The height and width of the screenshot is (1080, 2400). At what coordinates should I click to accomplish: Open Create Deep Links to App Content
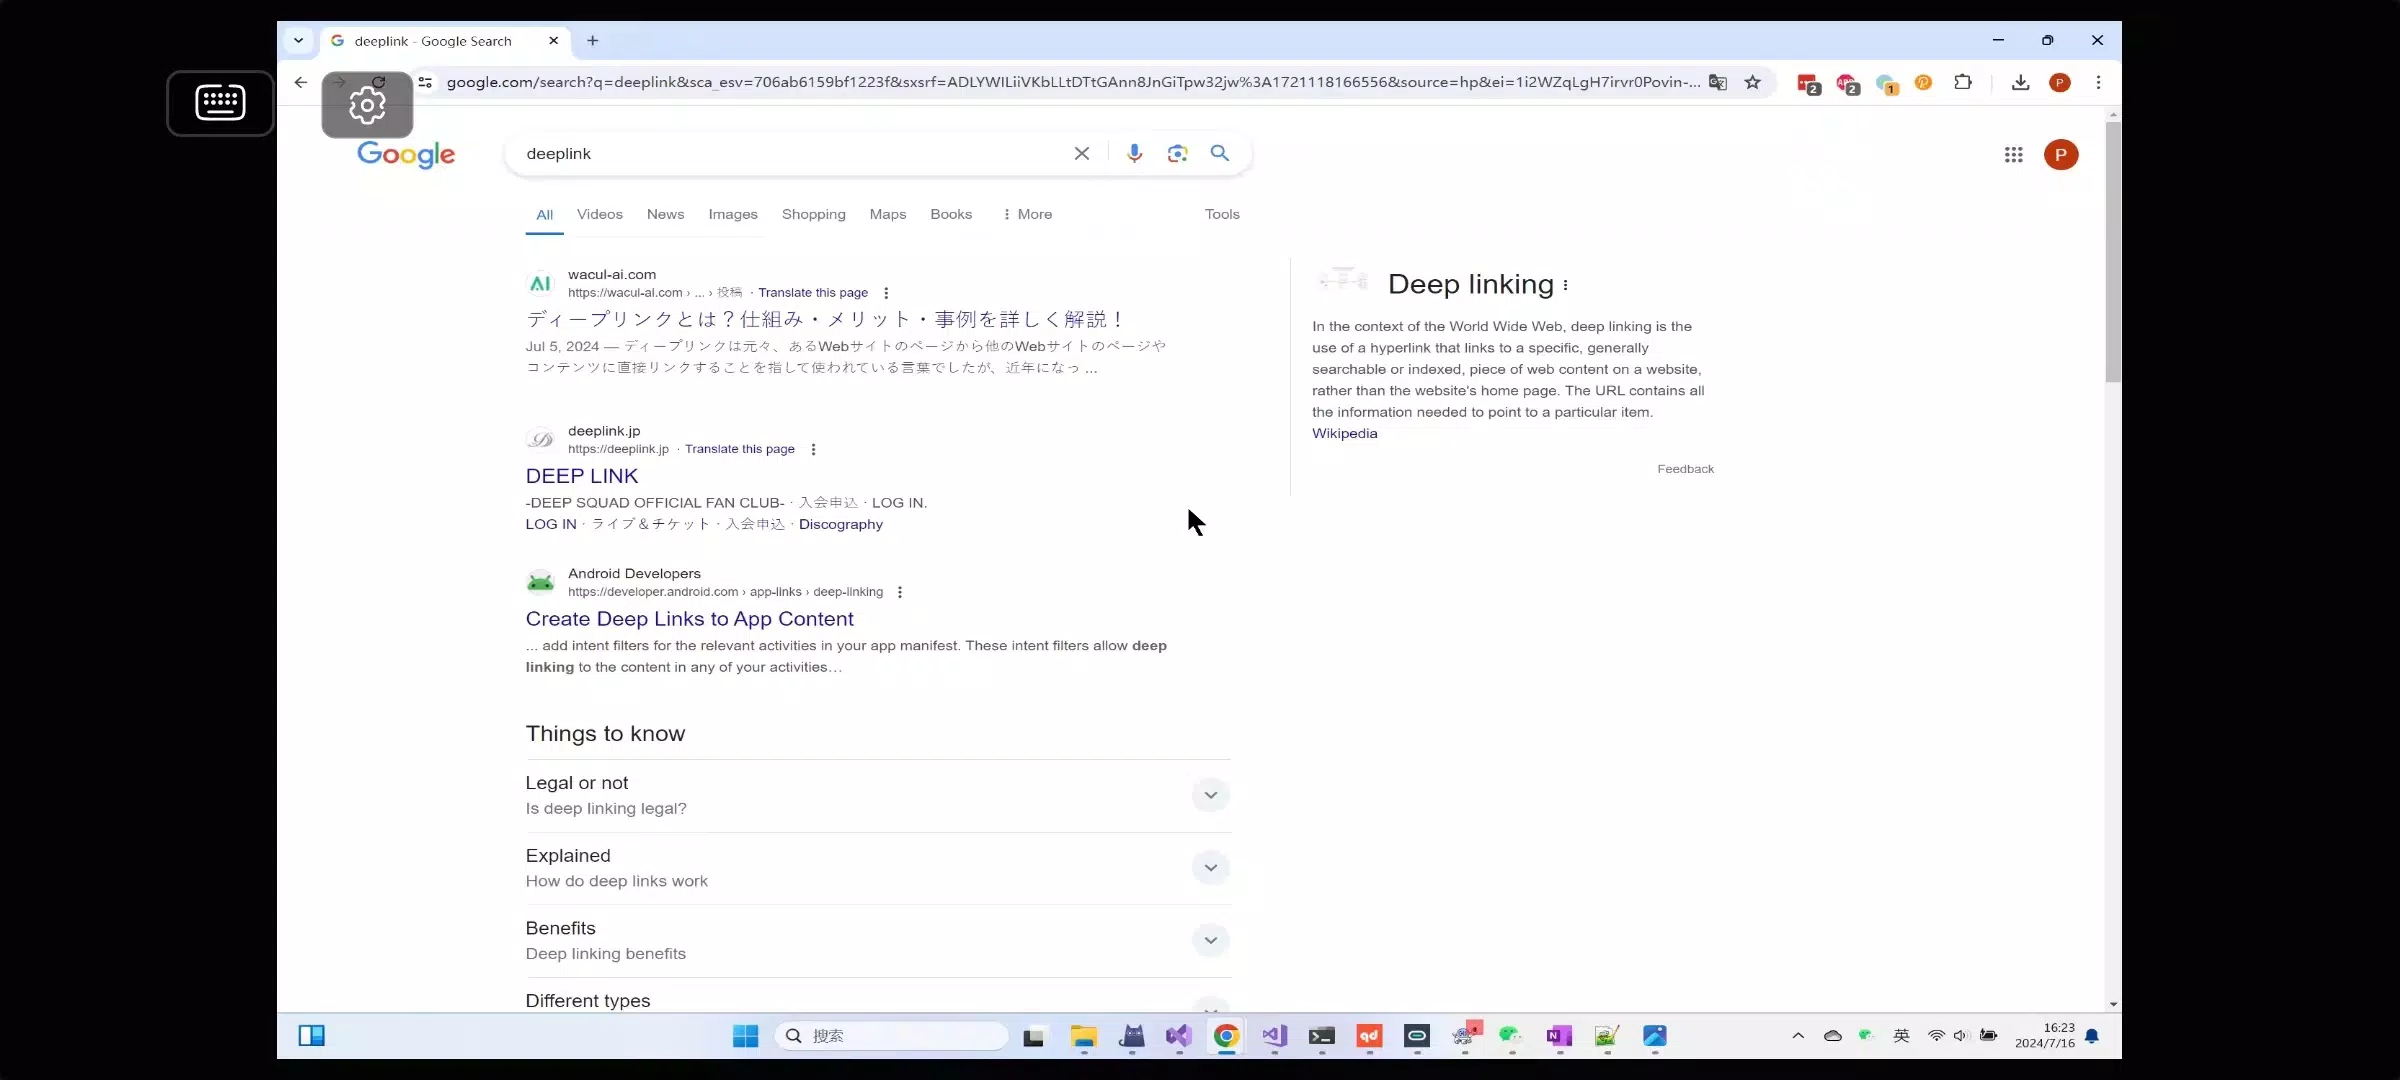690,620
